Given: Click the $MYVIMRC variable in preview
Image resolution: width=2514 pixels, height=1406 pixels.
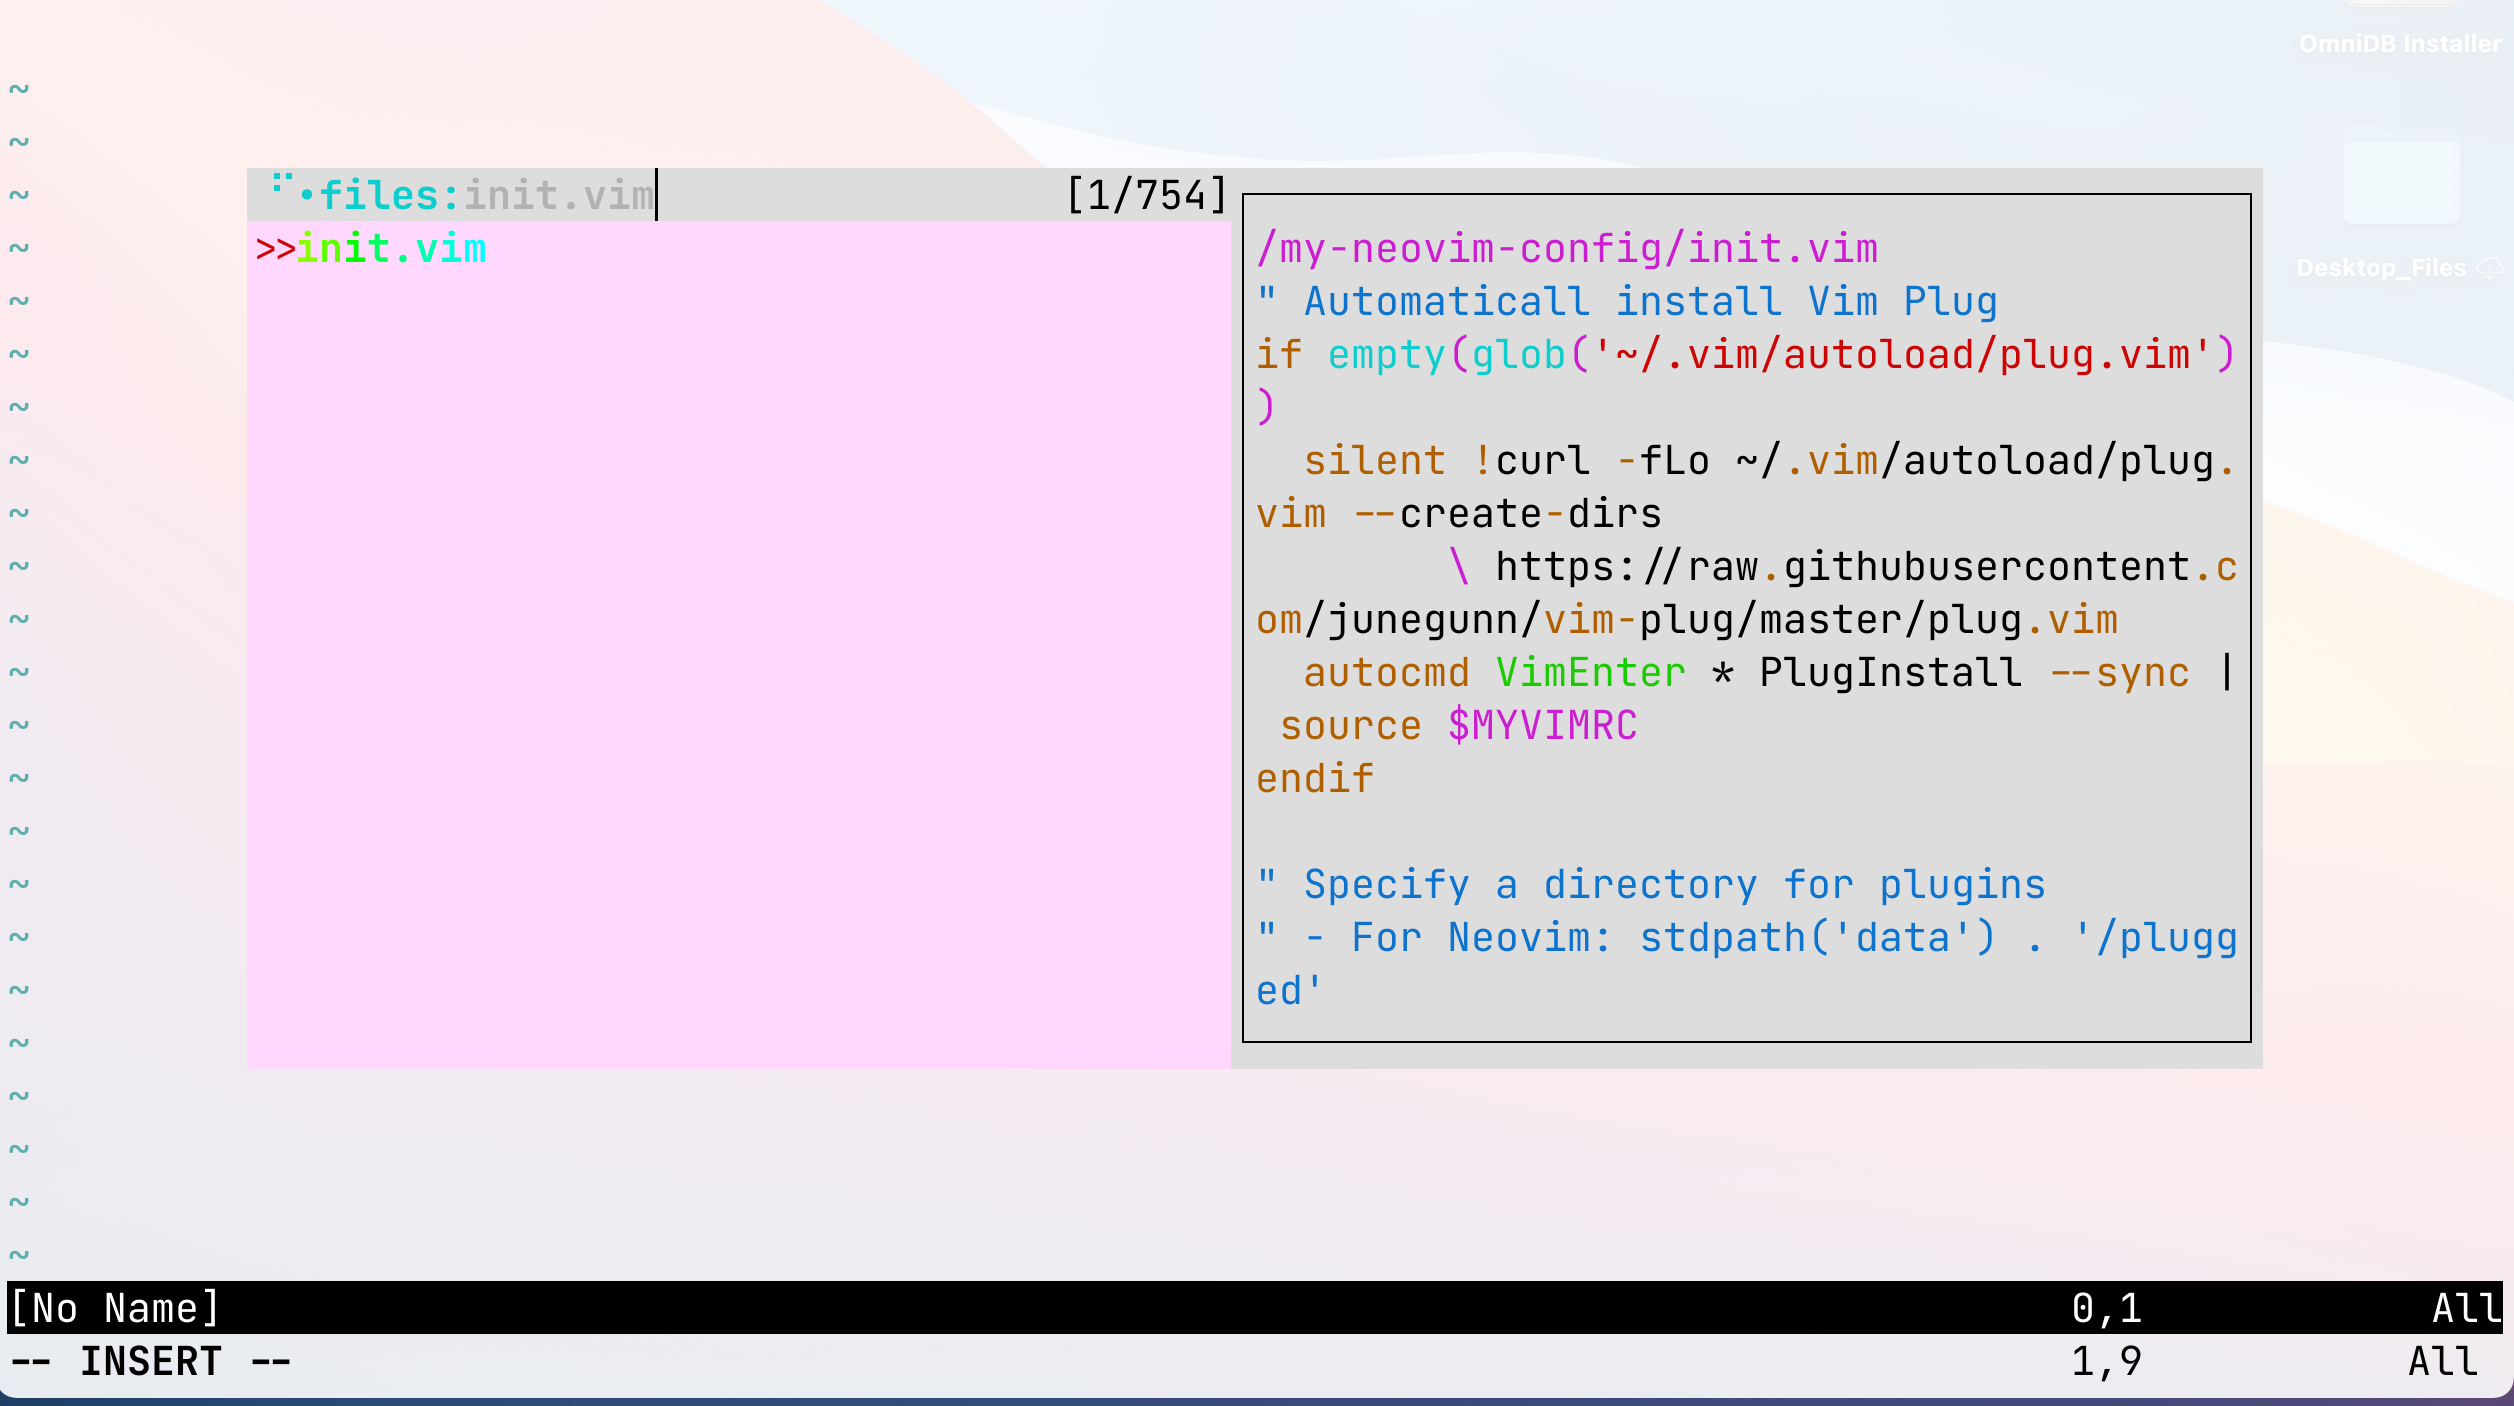Looking at the screenshot, I should pos(1541,725).
